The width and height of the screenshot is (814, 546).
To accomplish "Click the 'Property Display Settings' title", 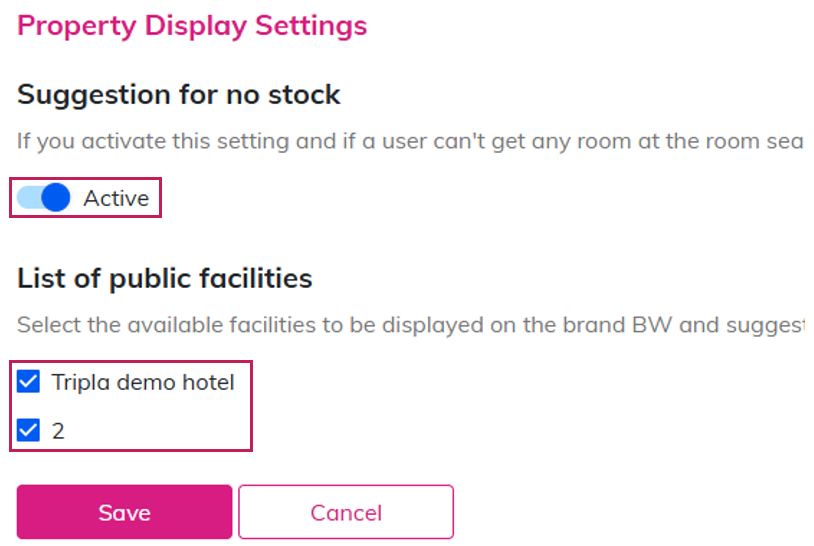I will coord(192,25).
